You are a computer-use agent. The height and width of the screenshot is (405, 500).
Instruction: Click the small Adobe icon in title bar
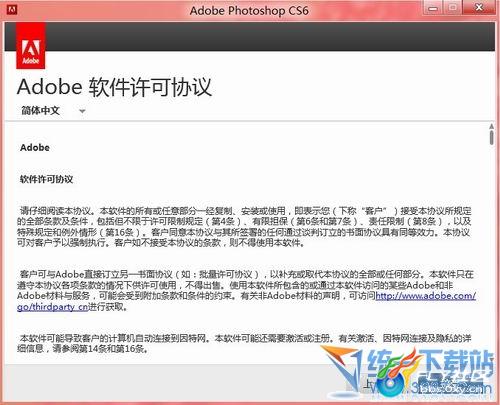12,10
